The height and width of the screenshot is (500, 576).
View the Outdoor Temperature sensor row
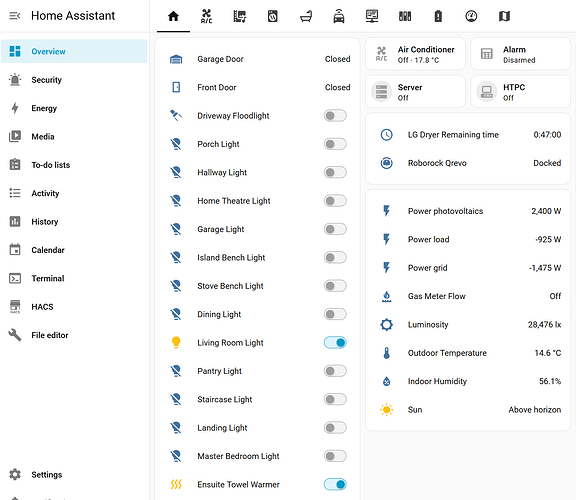468,353
